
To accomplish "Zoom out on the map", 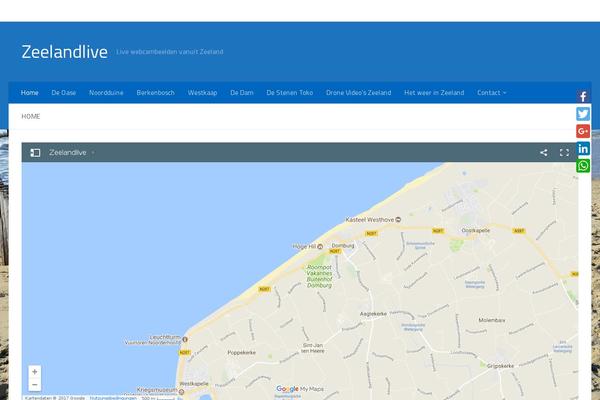I will [34, 384].
